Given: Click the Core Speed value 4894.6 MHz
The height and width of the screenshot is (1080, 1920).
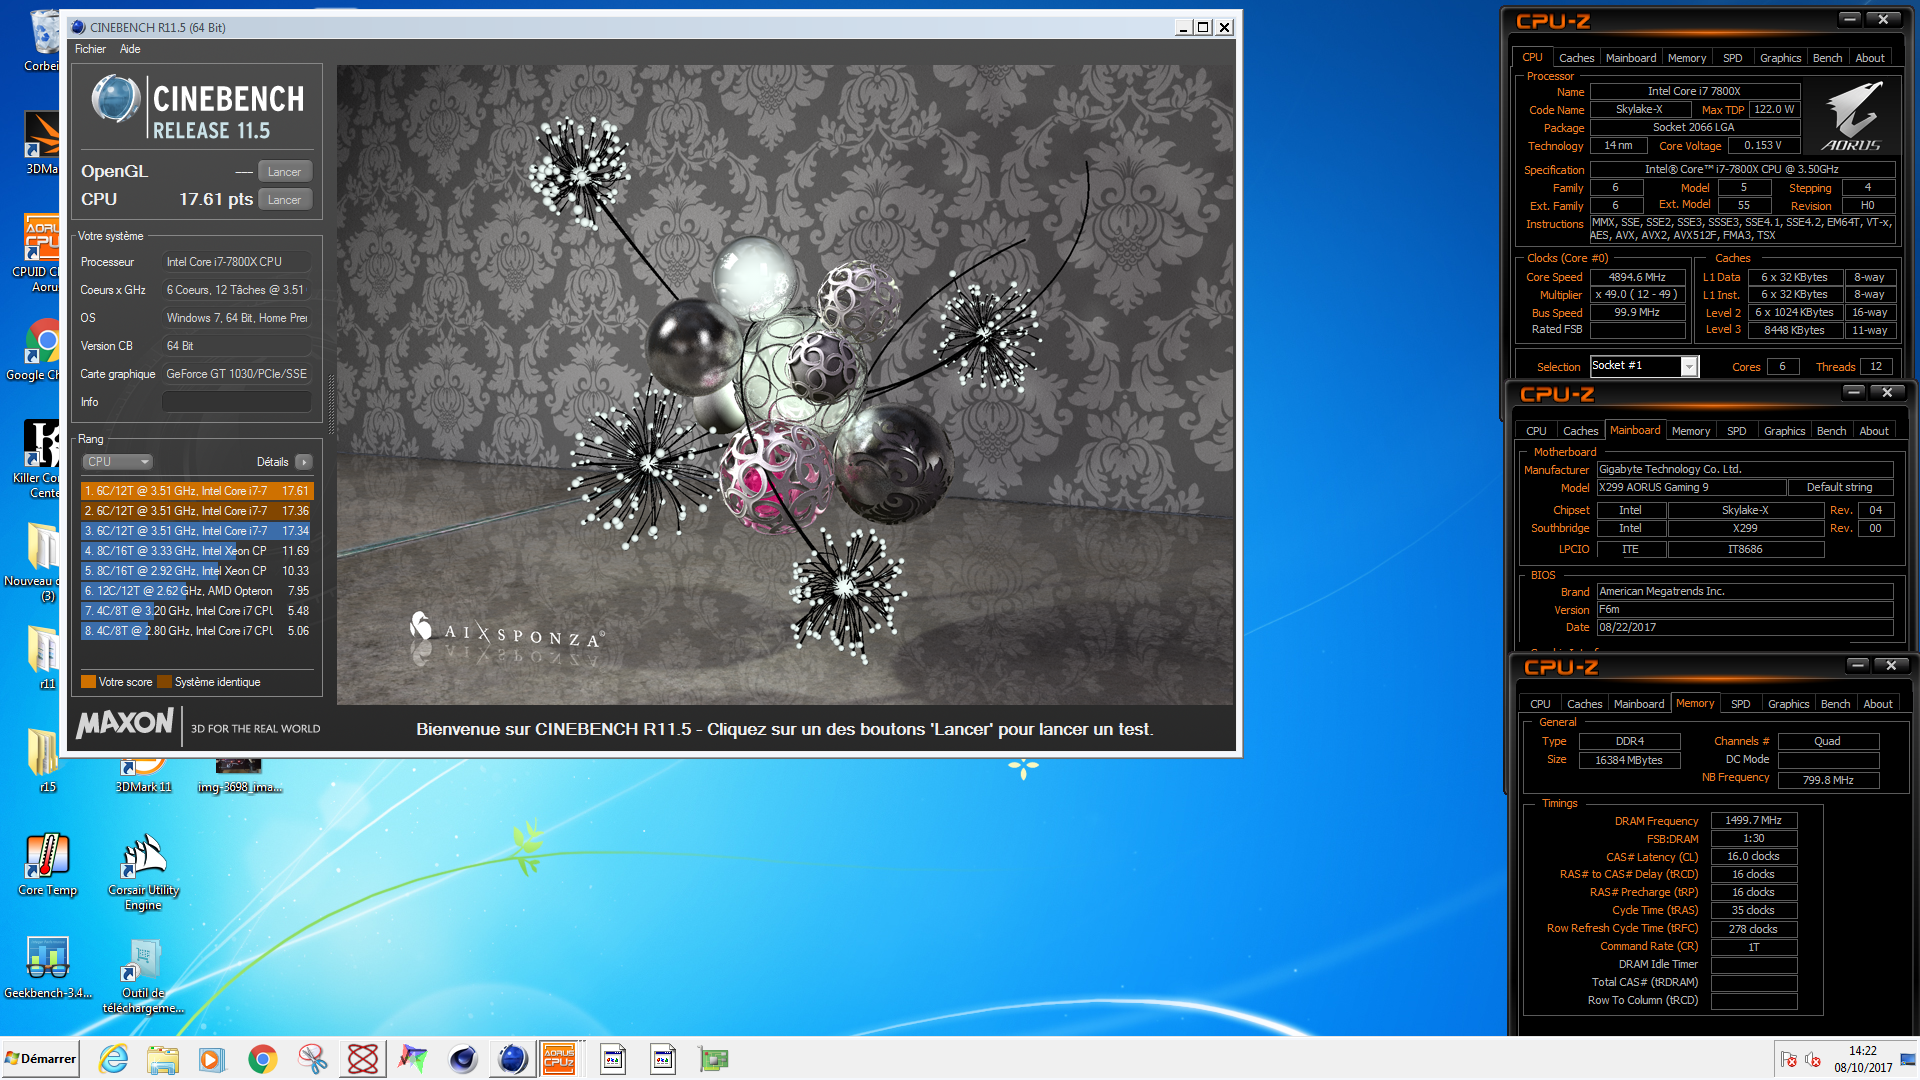Looking at the screenshot, I should (1637, 277).
